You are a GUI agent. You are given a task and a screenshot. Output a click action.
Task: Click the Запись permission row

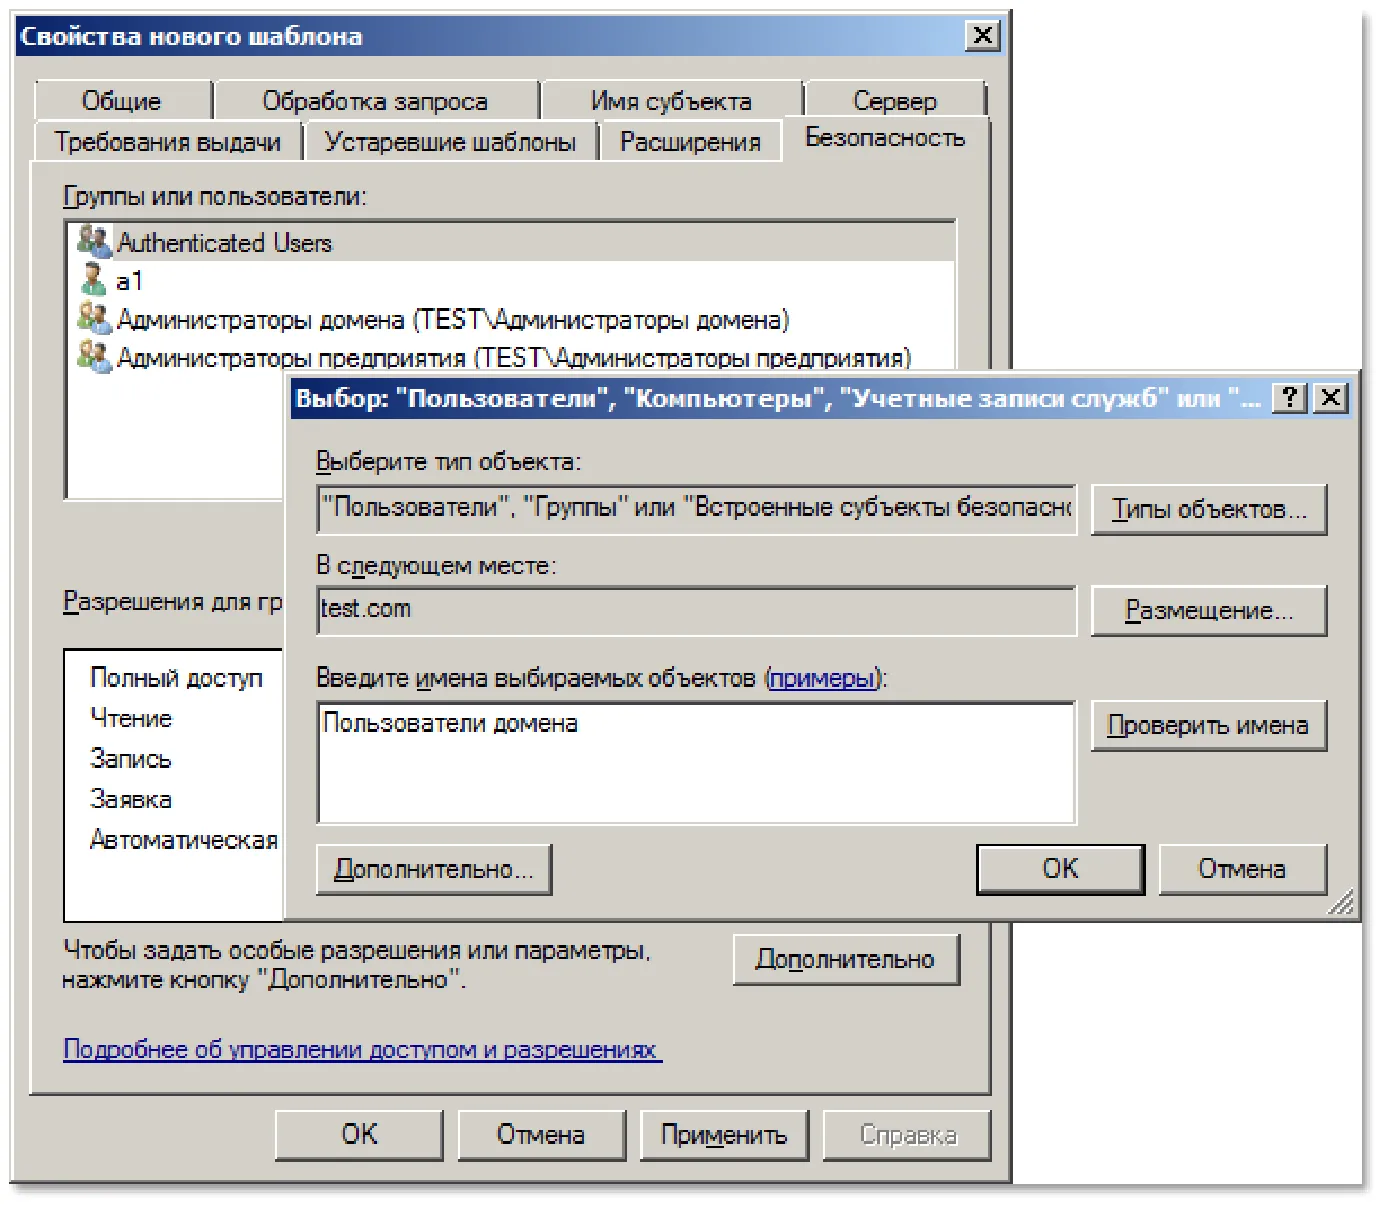click(x=131, y=759)
